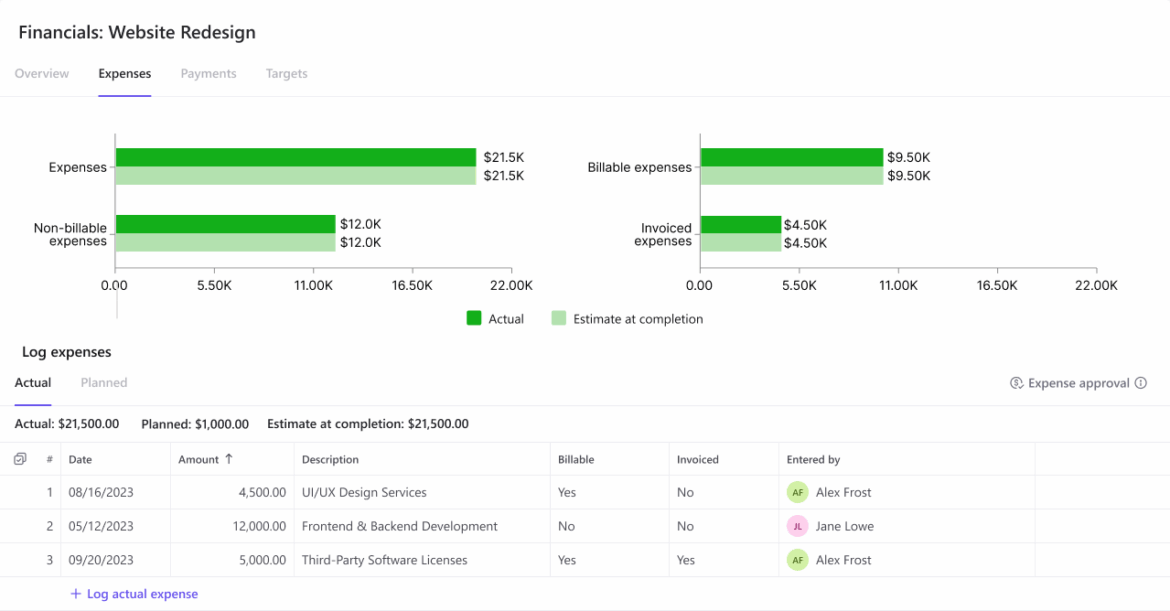1170x611 pixels.
Task: Click Alex Frost's AF avatar in row 1
Action: 798,492
